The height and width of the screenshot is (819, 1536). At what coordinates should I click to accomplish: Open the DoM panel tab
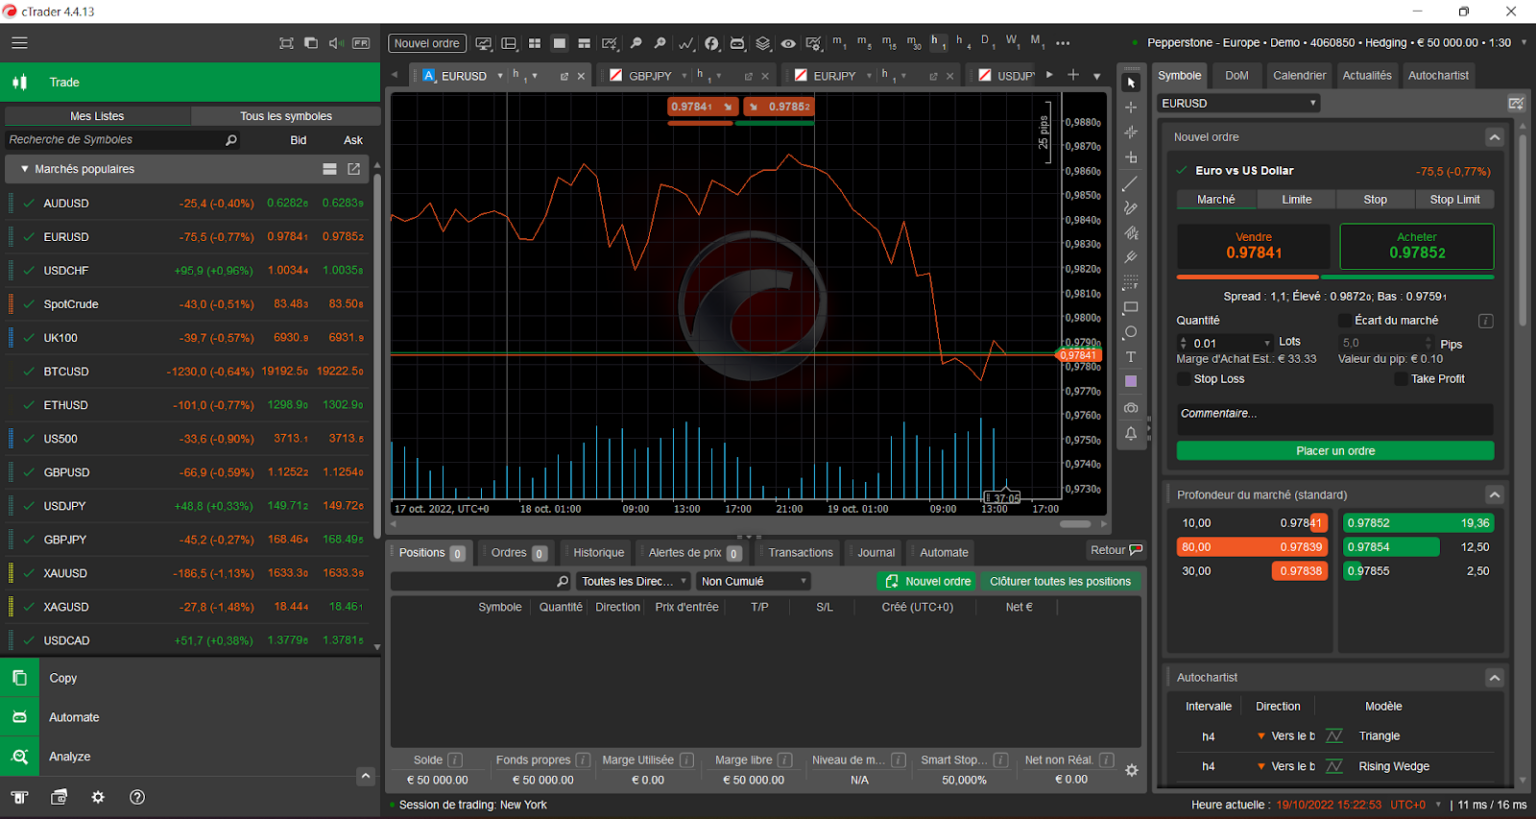tap(1237, 75)
